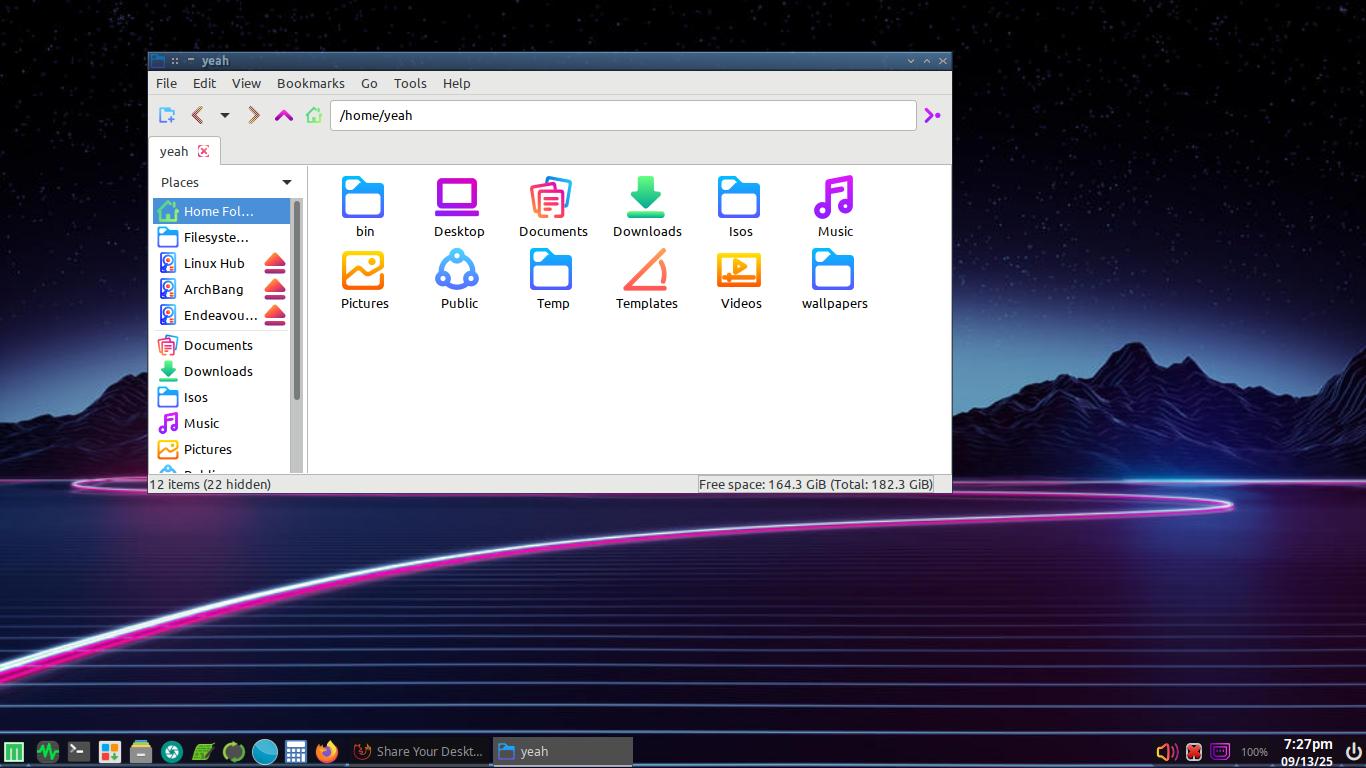Eject the Linux Hub volume
The image size is (1366, 768).
pyautogui.click(x=275, y=263)
